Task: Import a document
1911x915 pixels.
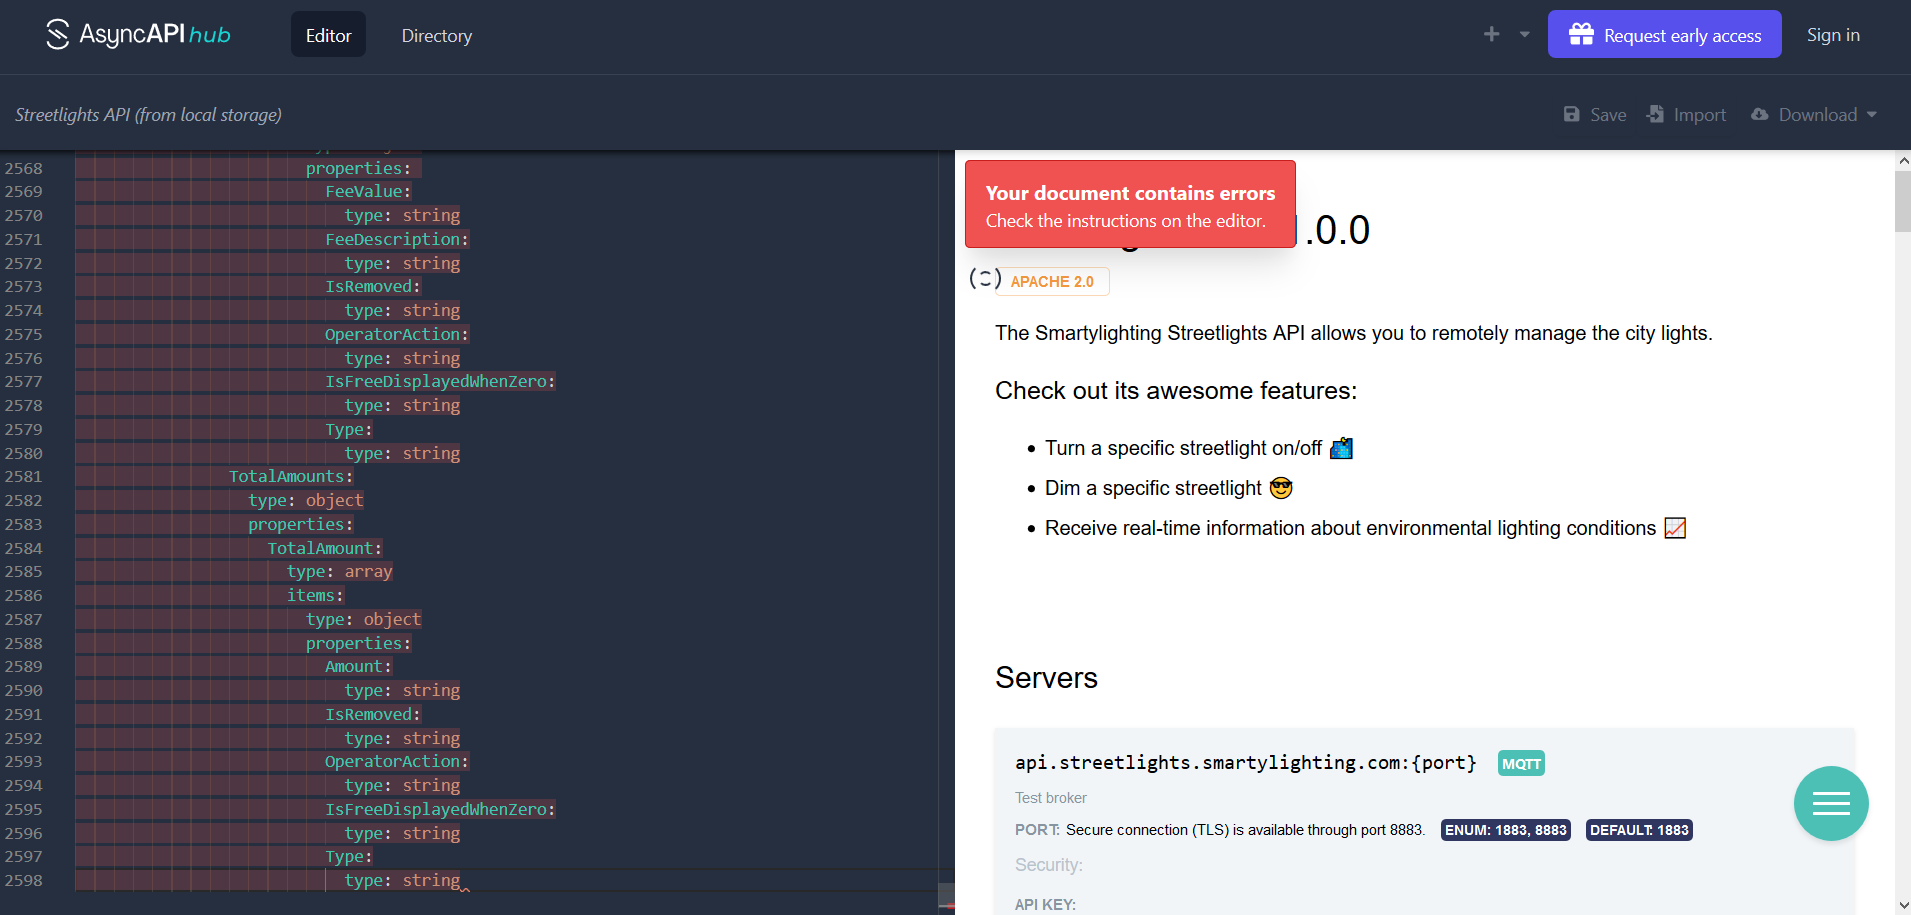Action: coord(1686,115)
